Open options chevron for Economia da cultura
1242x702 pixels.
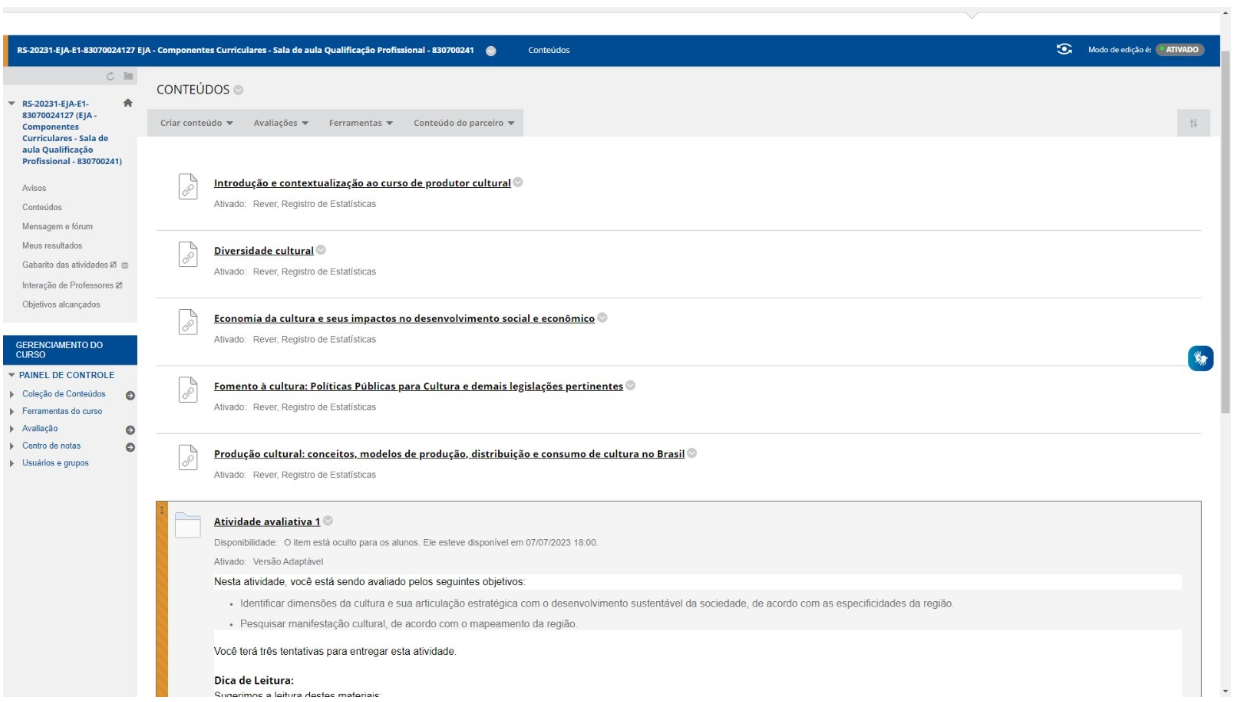(602, 318)
